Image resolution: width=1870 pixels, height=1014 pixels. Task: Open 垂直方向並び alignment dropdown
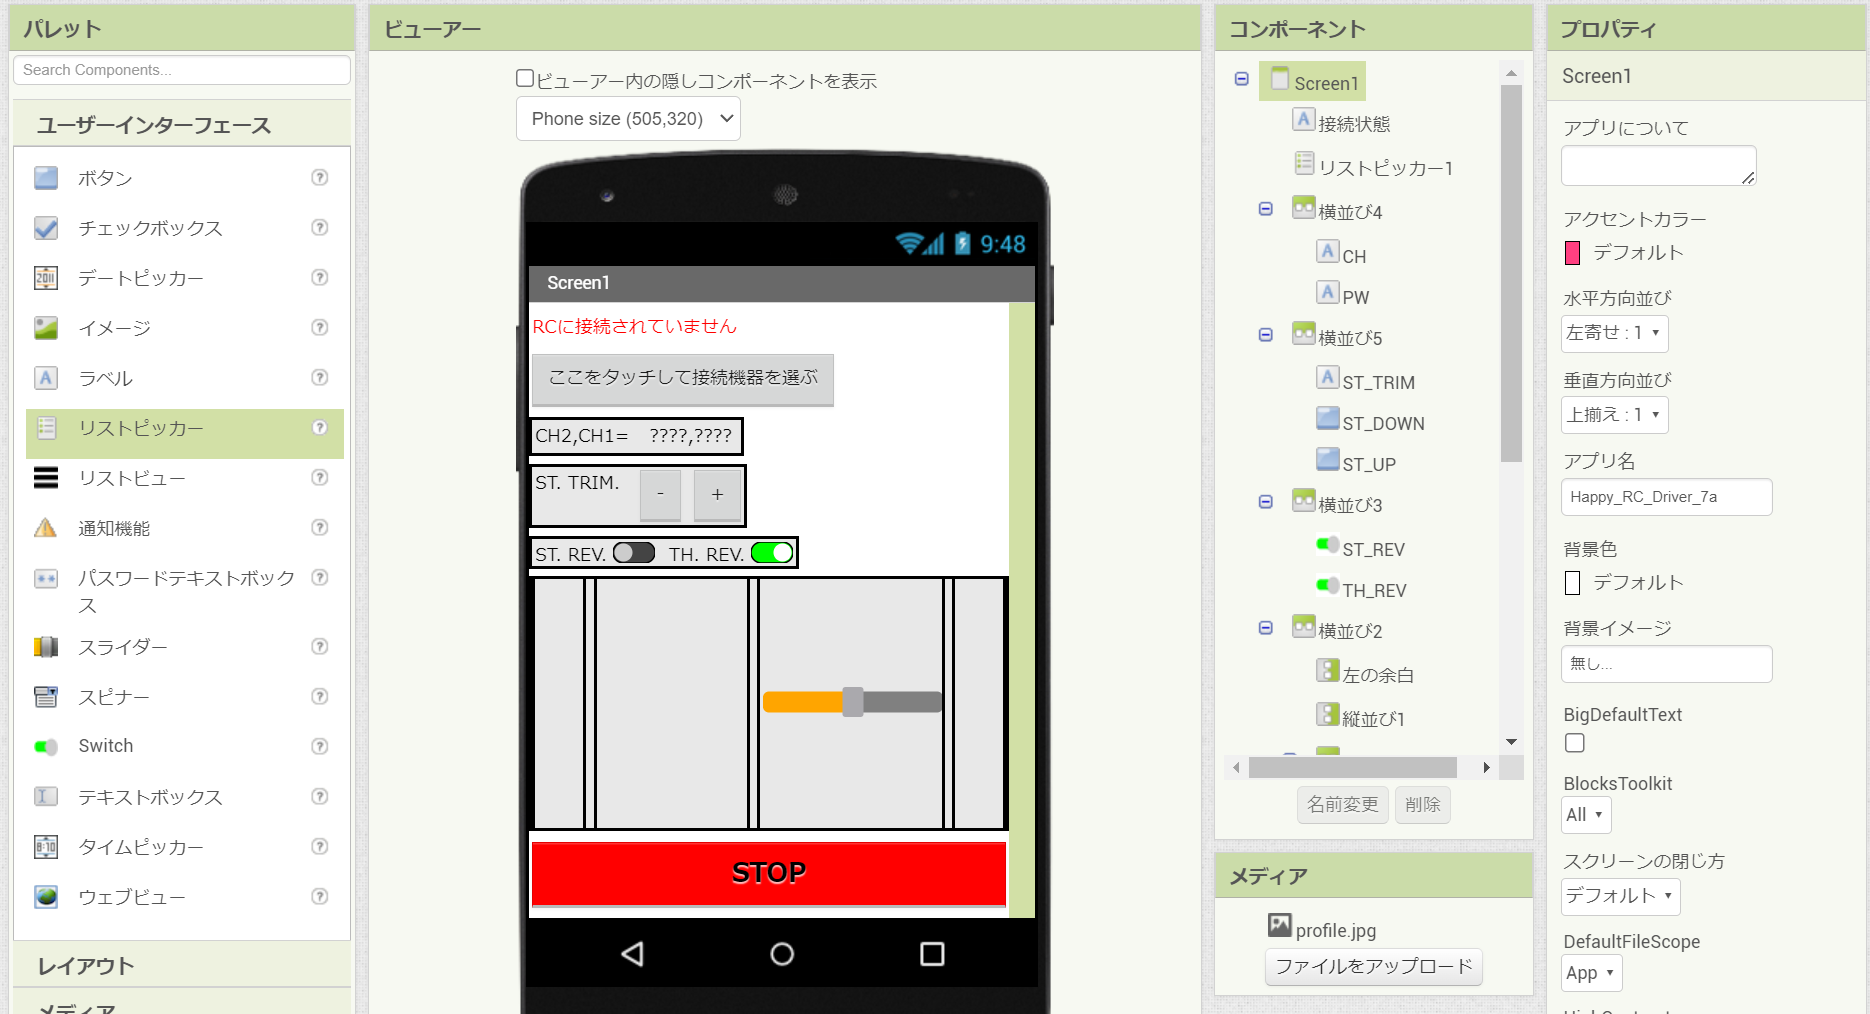point(1614,415)
